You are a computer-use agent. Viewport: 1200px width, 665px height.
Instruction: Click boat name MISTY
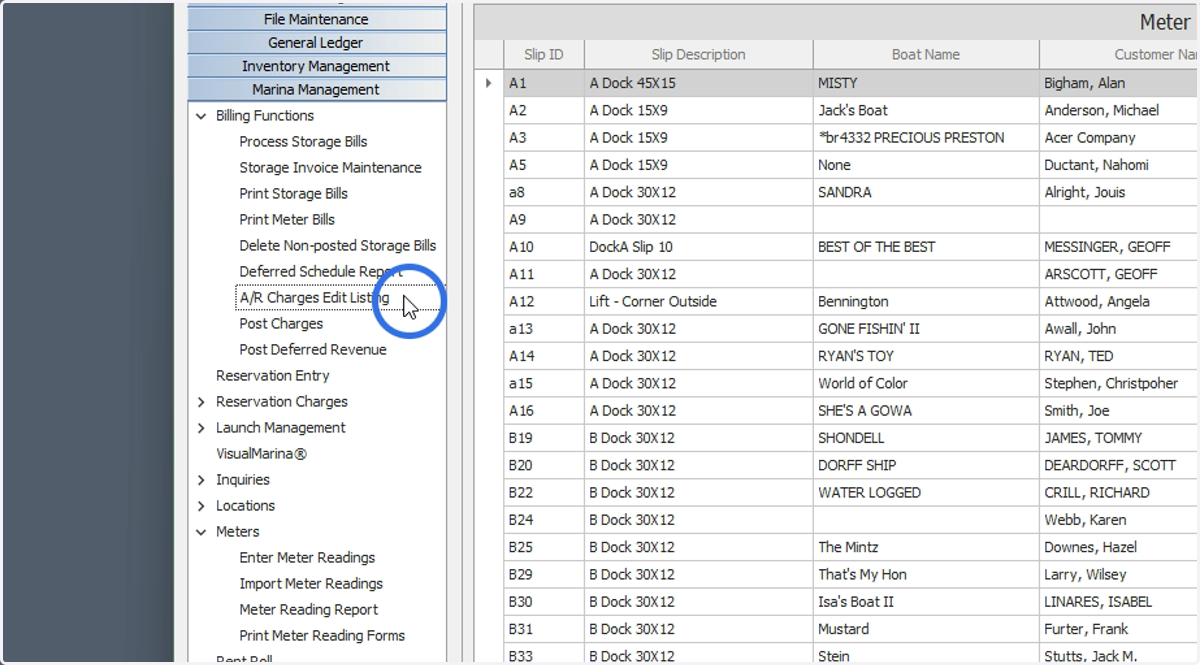[x=837, y=83]
